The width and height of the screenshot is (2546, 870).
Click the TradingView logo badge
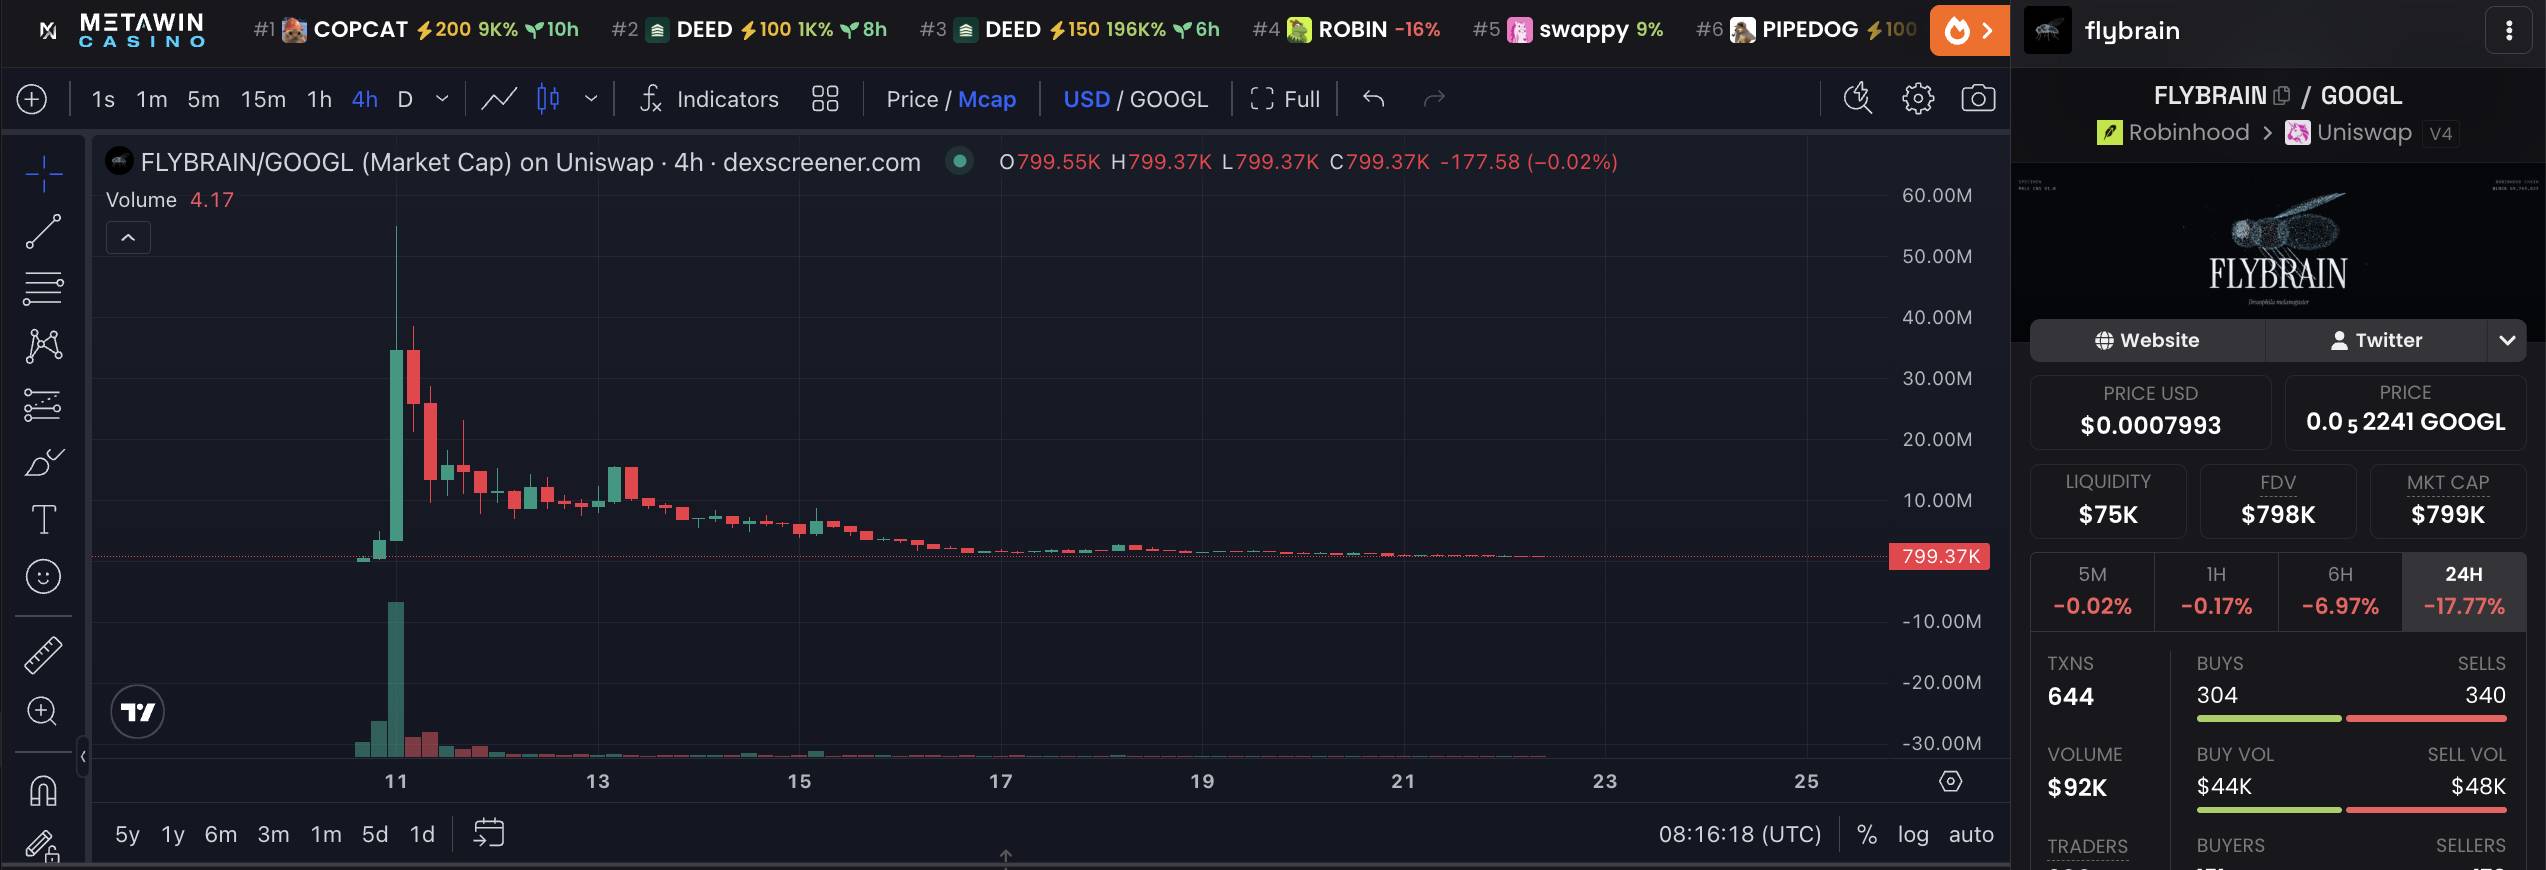(137, 712)
